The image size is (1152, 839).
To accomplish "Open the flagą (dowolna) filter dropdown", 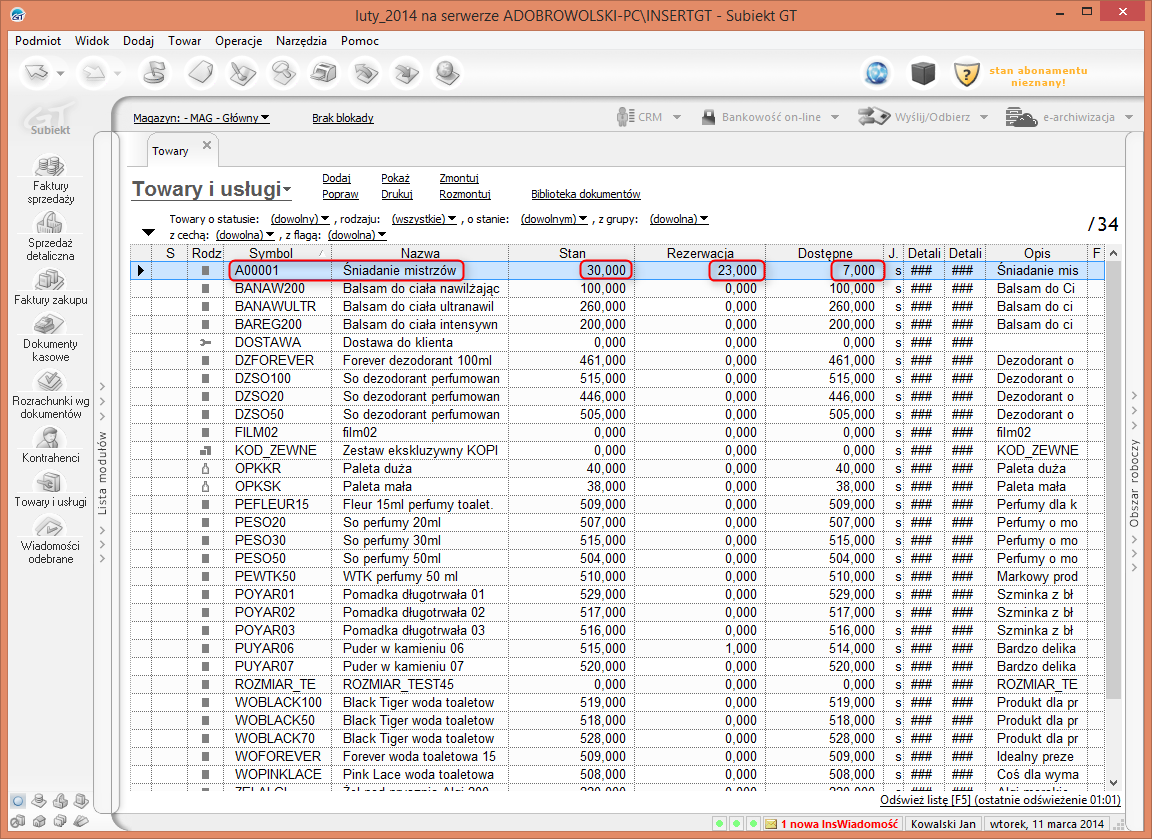I will click(357, 235).
